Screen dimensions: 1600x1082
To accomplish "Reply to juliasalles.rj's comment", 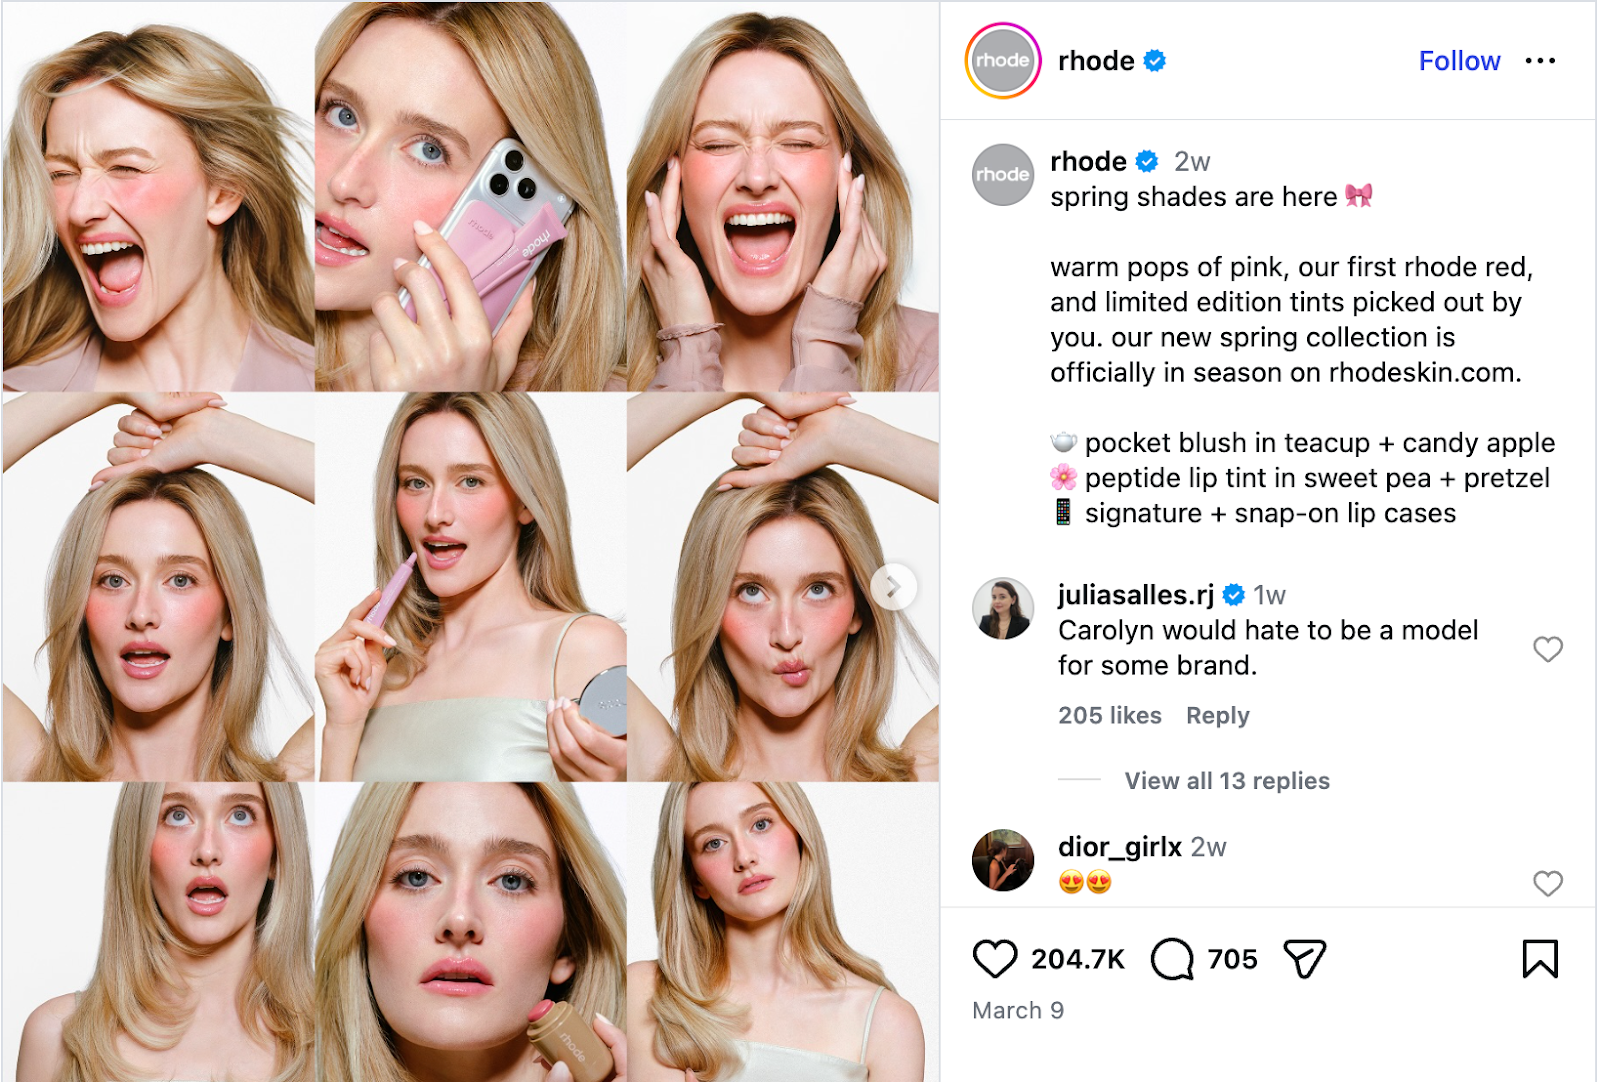I will click(x=1216, y=715).
